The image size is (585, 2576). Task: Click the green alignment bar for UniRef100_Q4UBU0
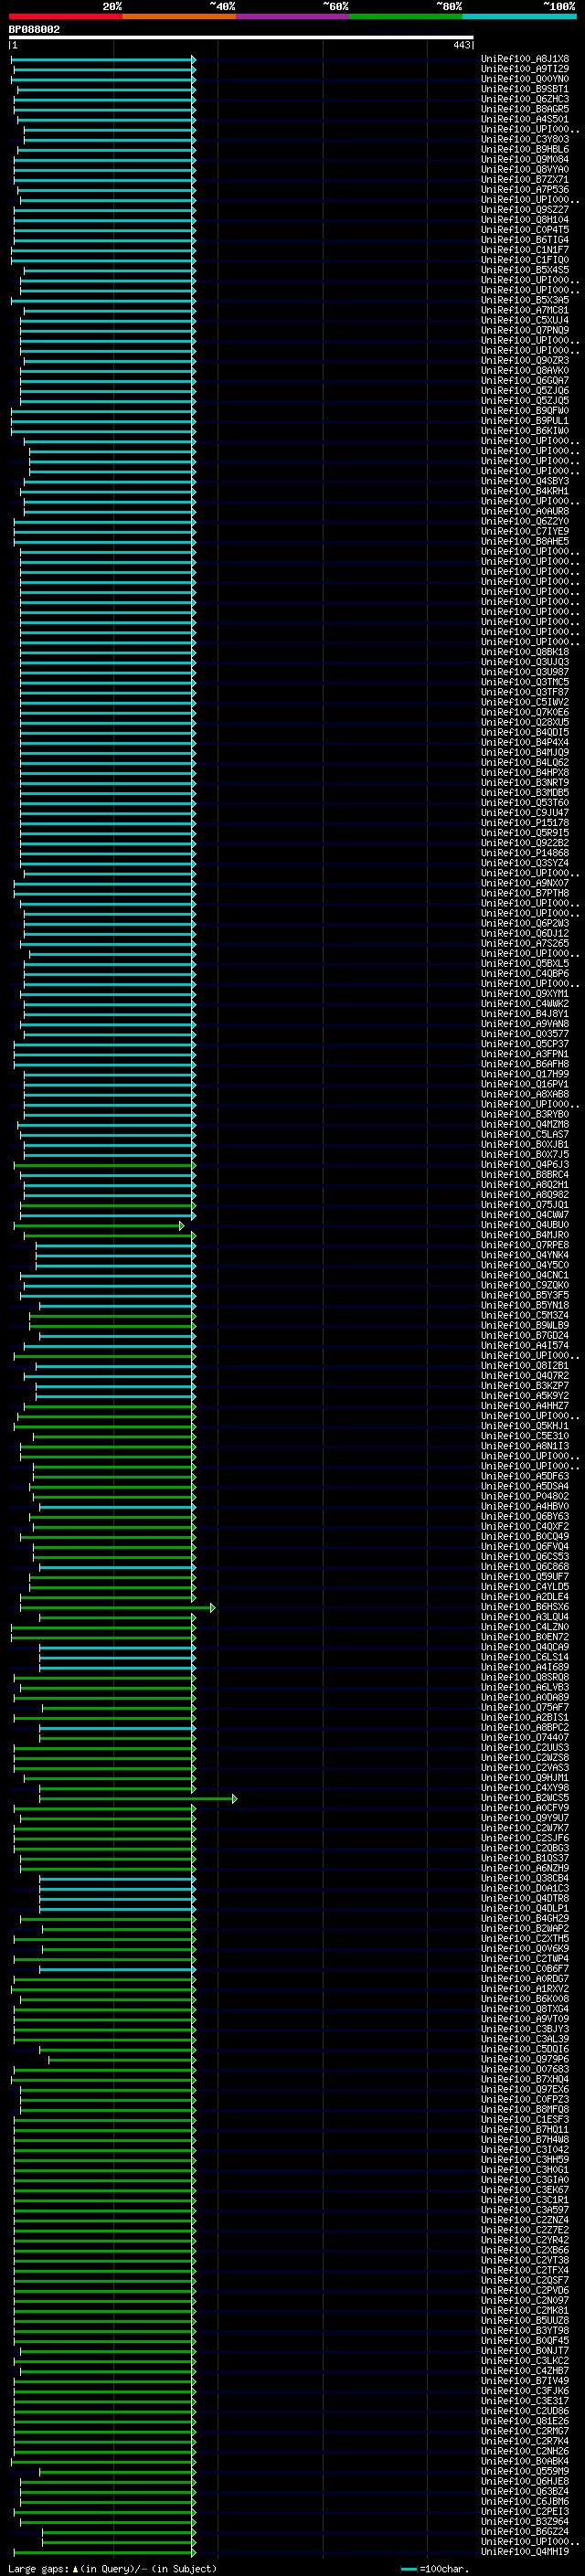pos(98,1225)
